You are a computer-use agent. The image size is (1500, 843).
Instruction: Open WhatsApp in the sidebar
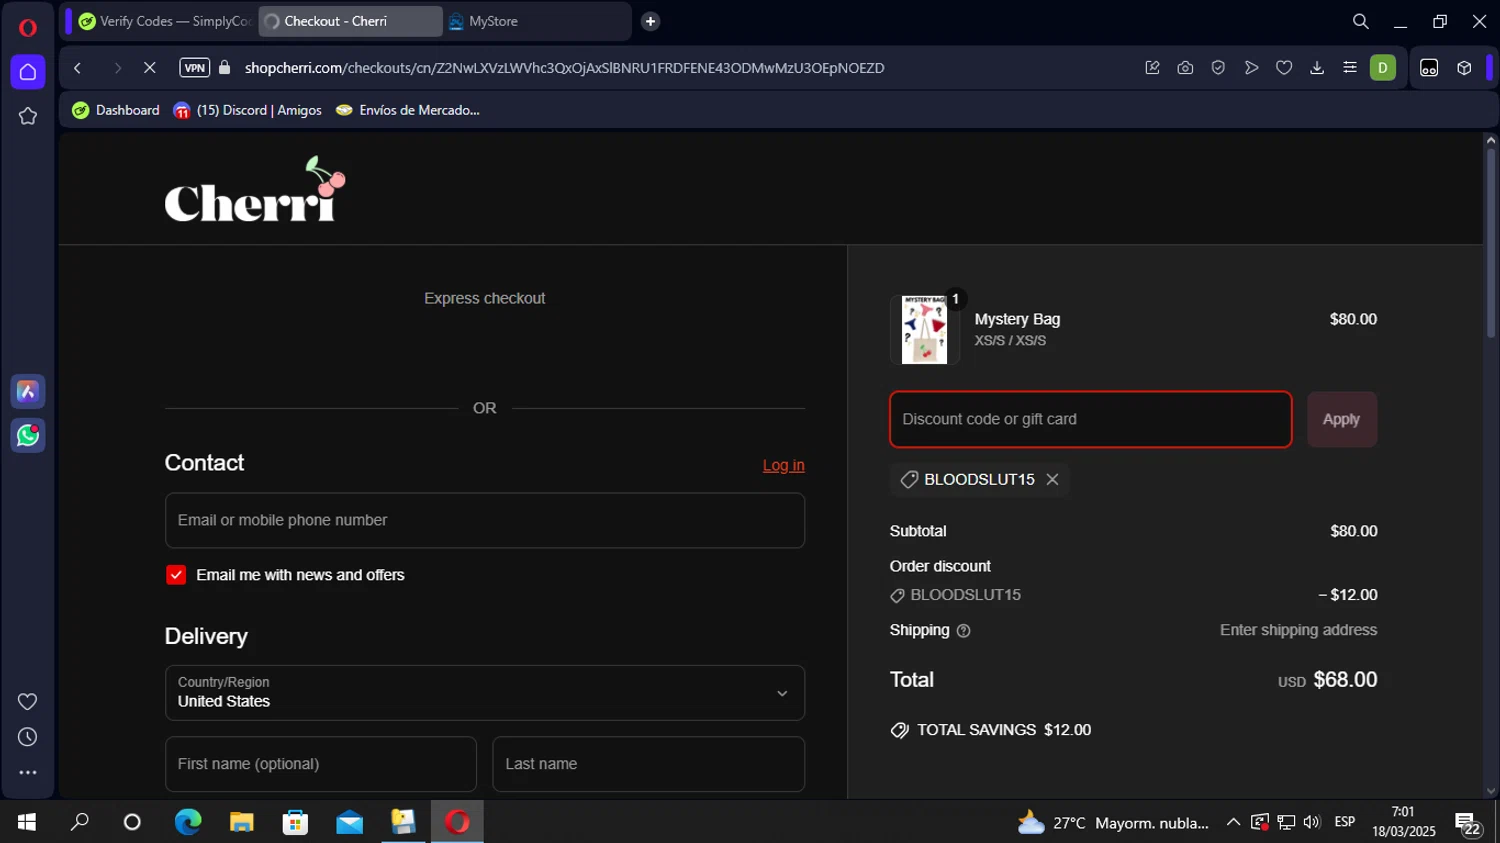point(28,436)
